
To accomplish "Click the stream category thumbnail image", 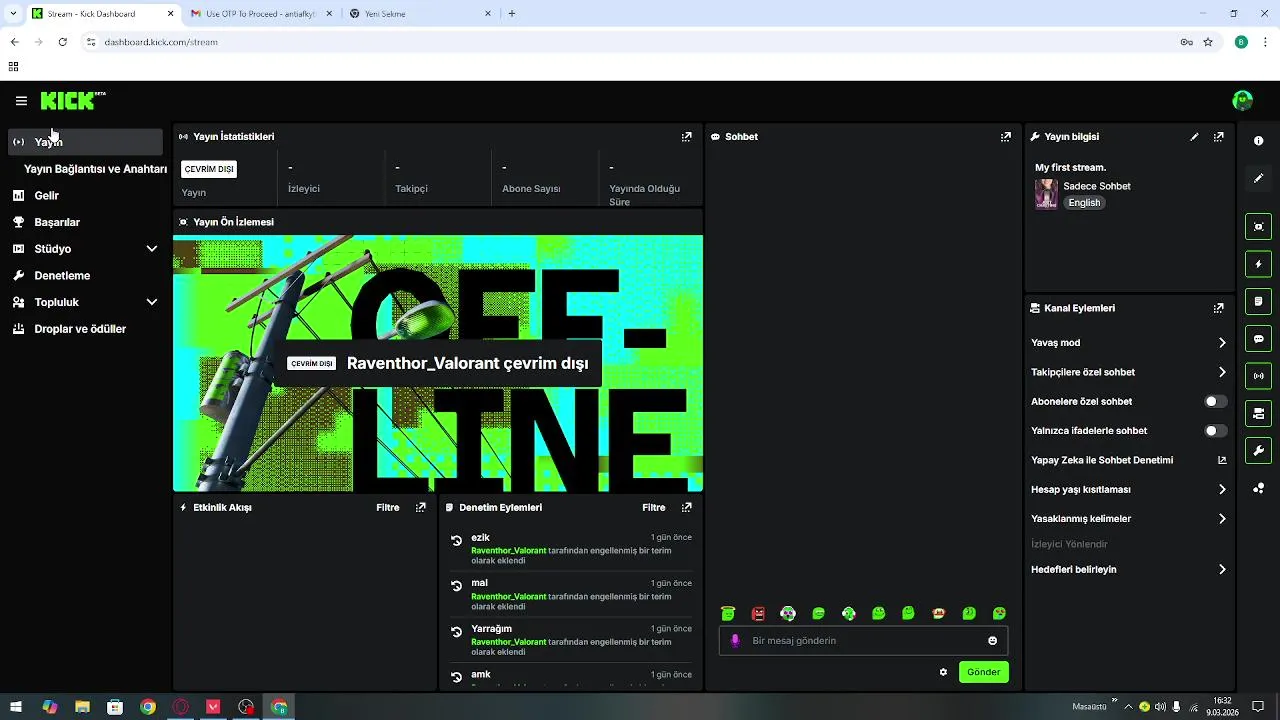I will (x=1046, y=194).
